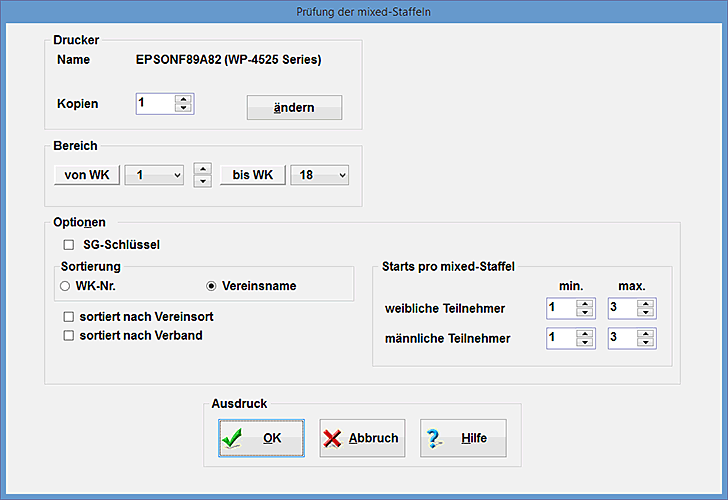
Task: Decrease Kopien with the down arrow
Action: 182,109
